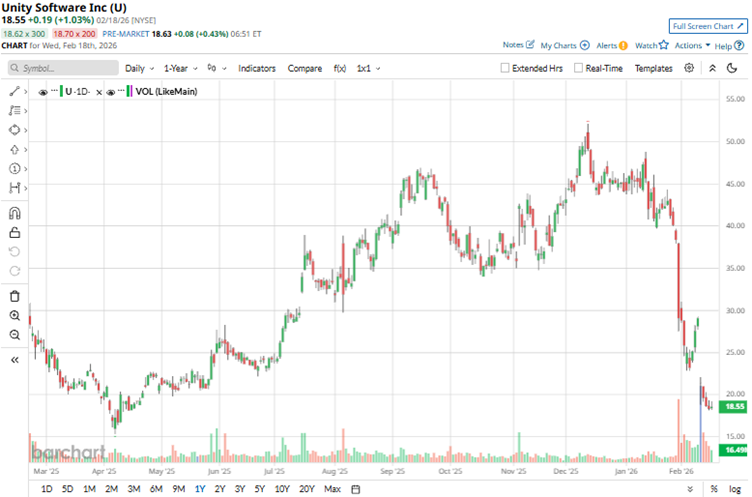The height and width of the screenshot is (497, 752).
Task: Switch to dark mode moon icon
Action: click(x=732, y=68)
